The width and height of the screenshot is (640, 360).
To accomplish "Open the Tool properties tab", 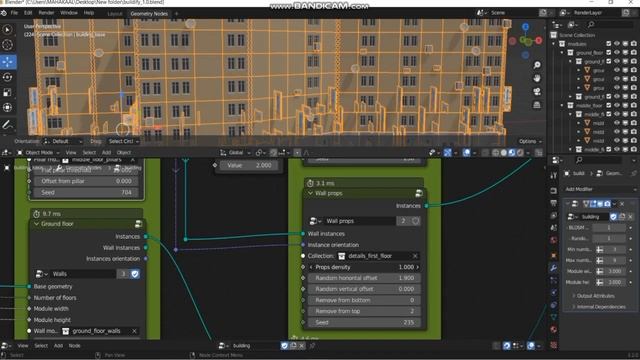I will [x=553, y=176].
